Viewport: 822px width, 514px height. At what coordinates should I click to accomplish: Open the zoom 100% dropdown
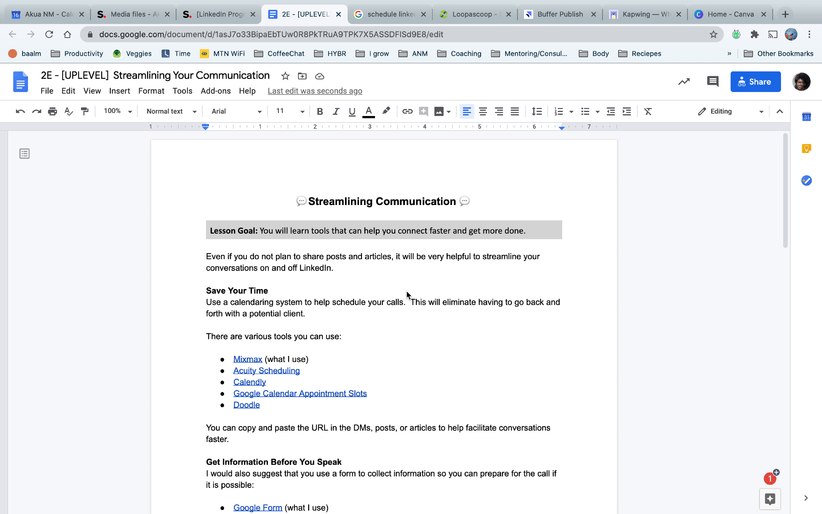pos(117,111)
